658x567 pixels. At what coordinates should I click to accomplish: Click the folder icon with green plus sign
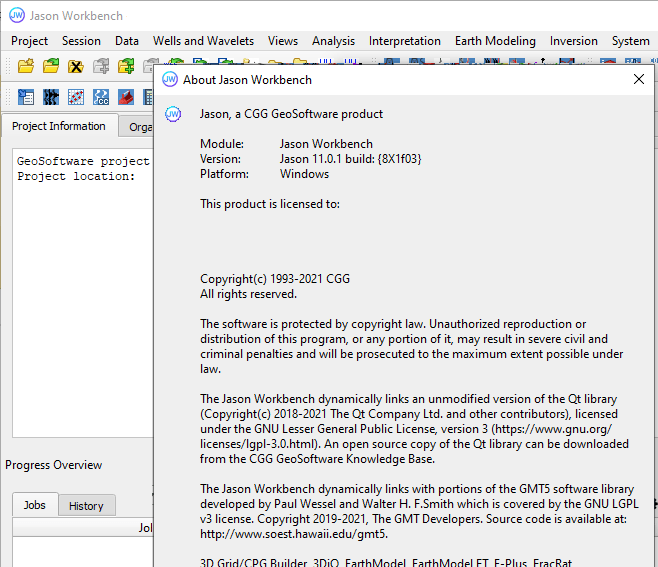[126, 66]
